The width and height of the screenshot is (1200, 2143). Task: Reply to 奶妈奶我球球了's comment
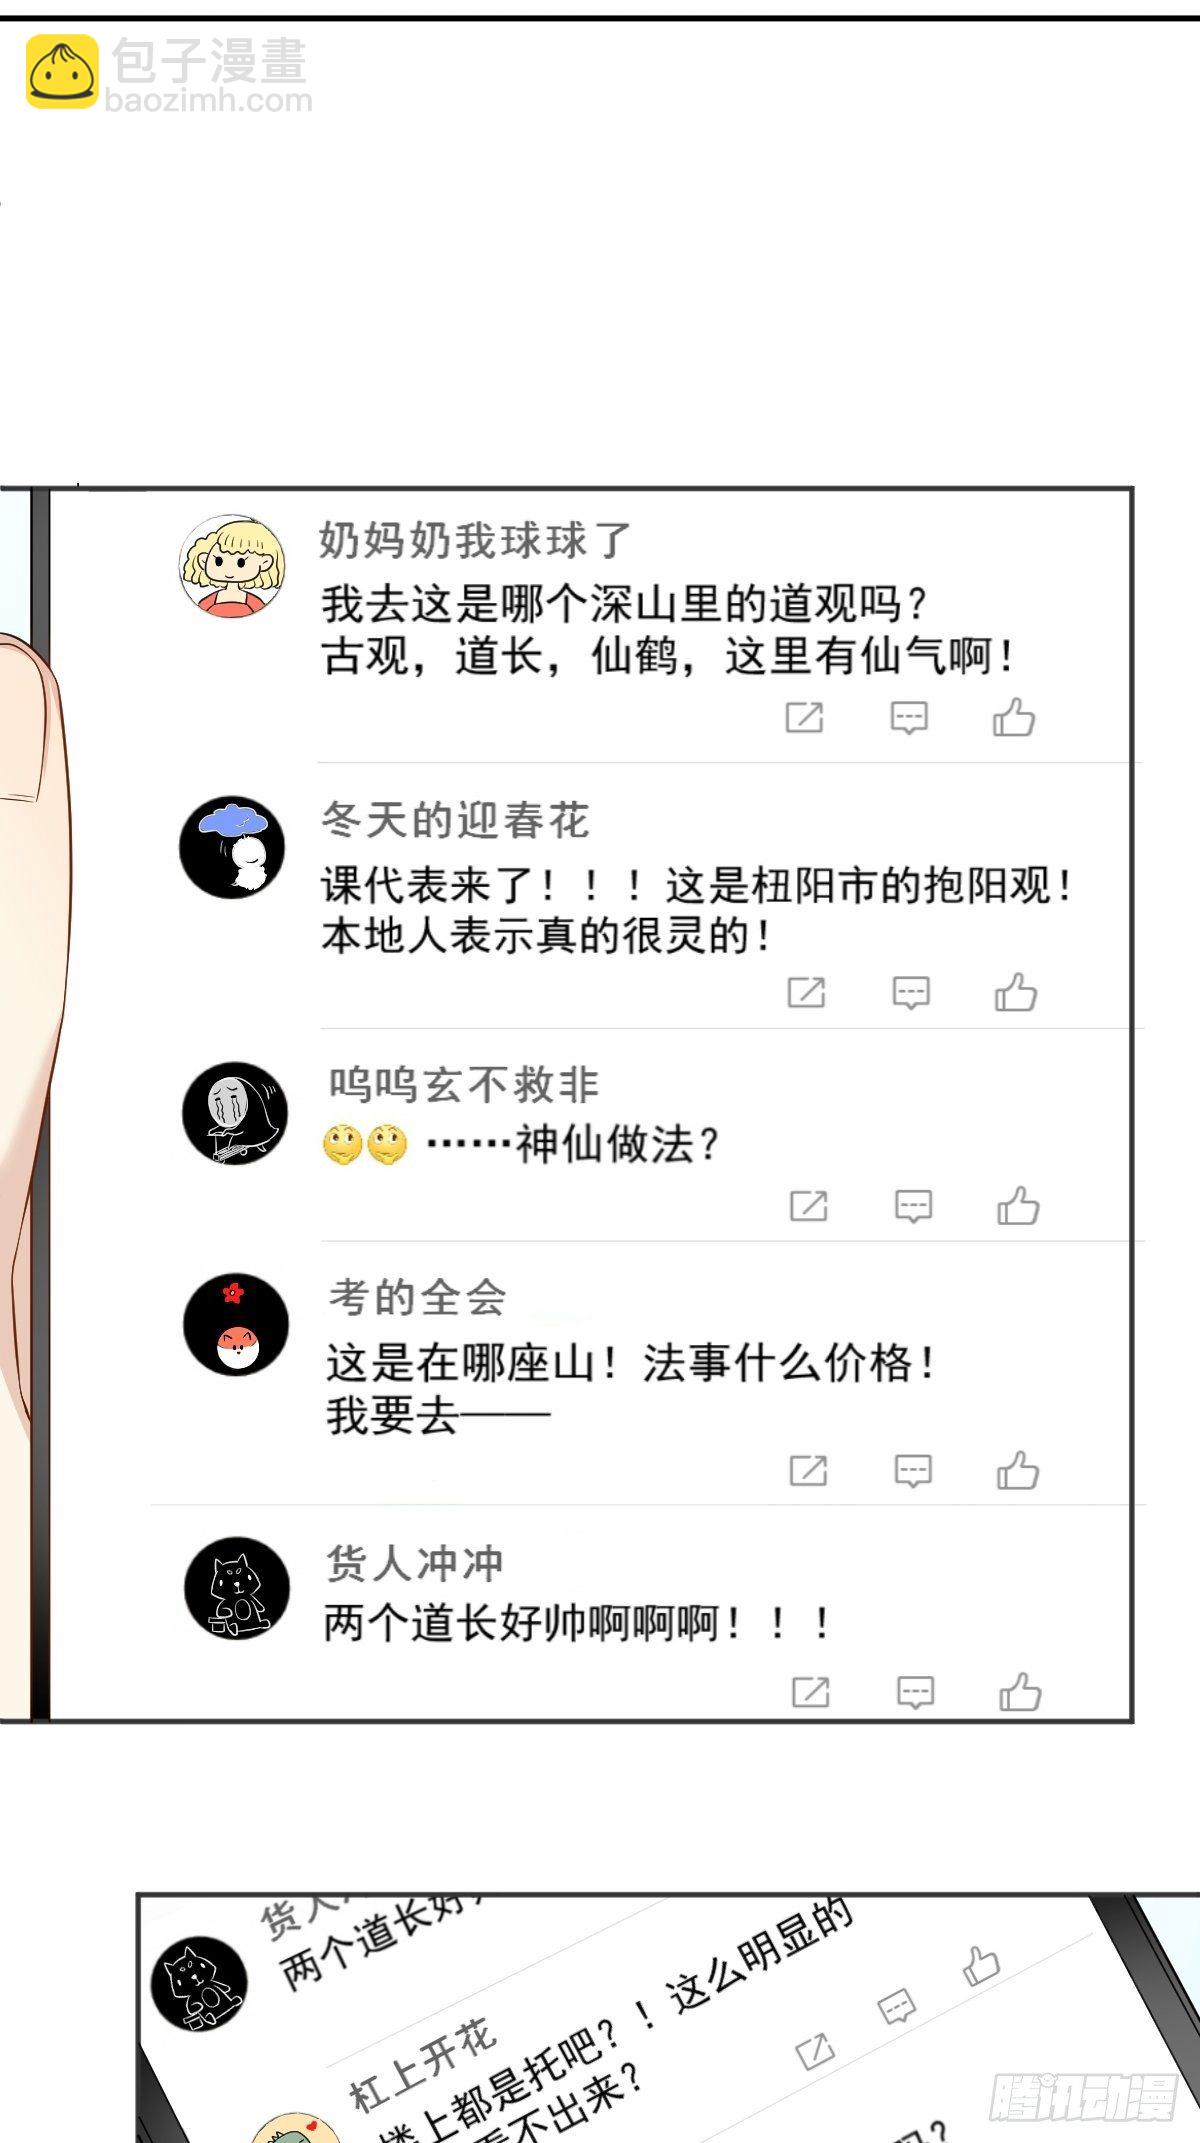909,718
